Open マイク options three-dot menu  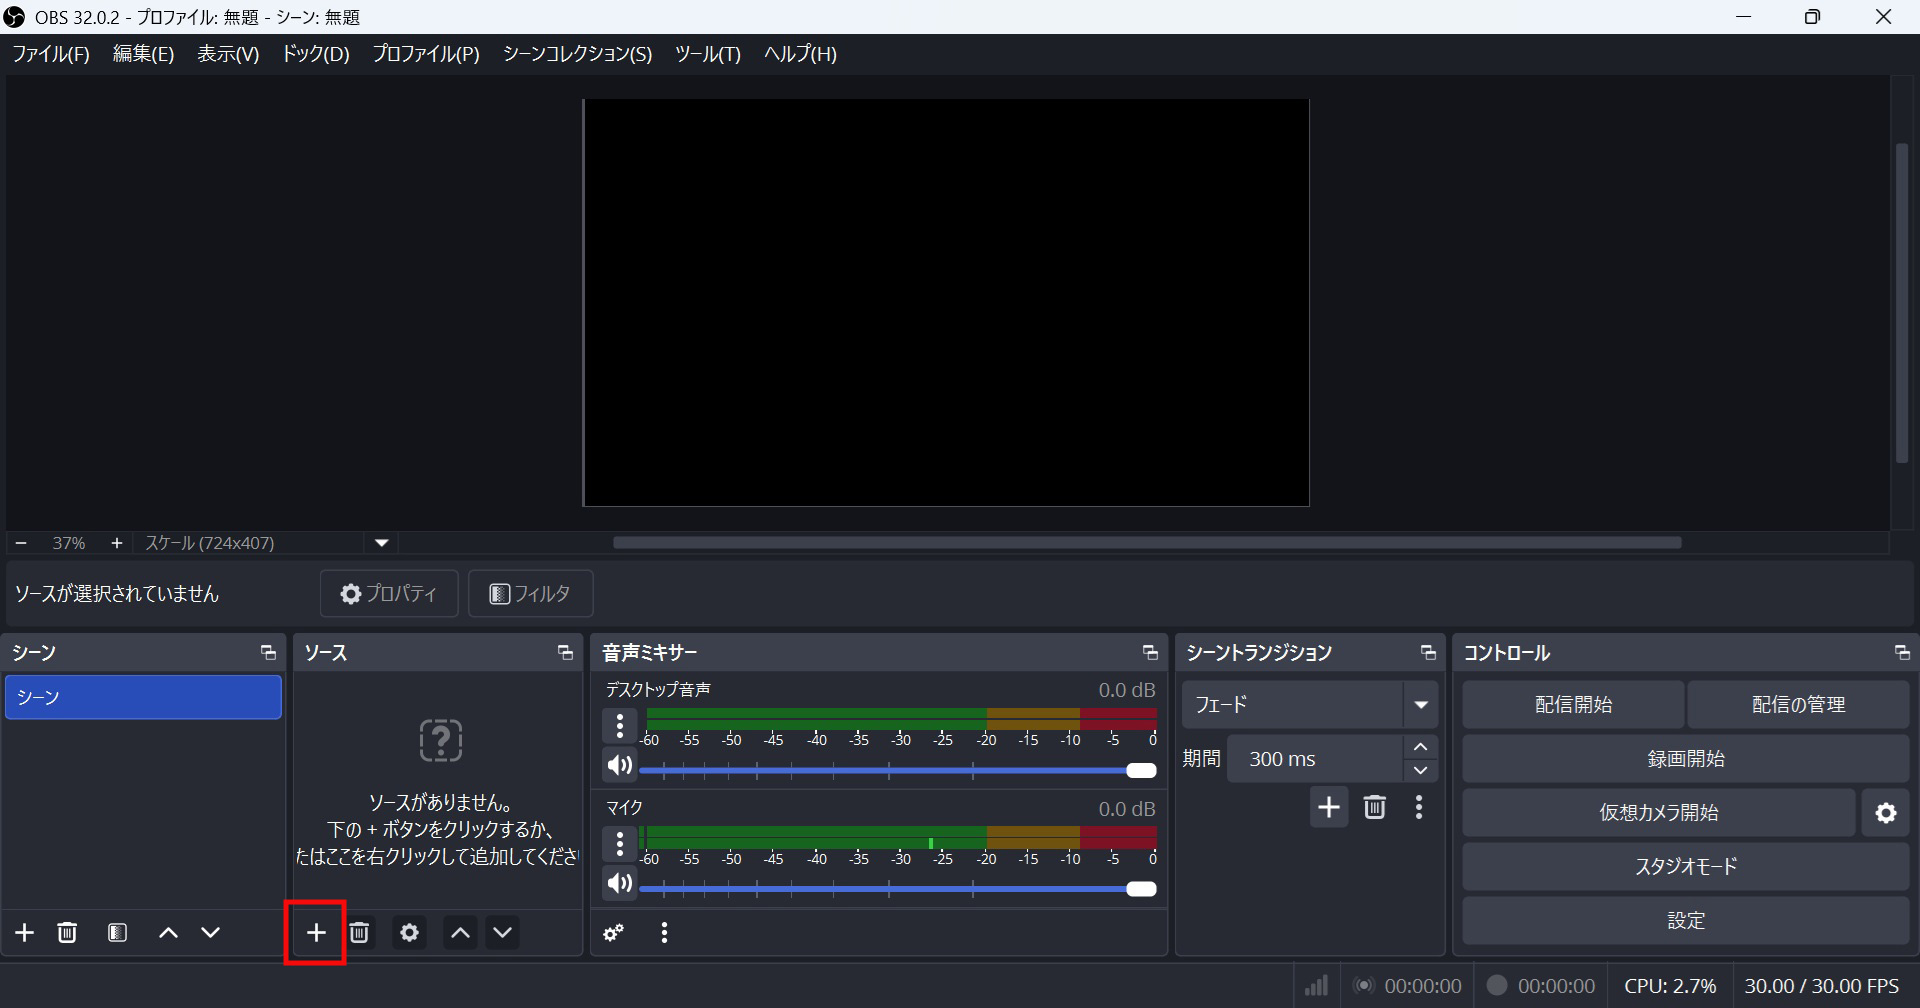620,843
